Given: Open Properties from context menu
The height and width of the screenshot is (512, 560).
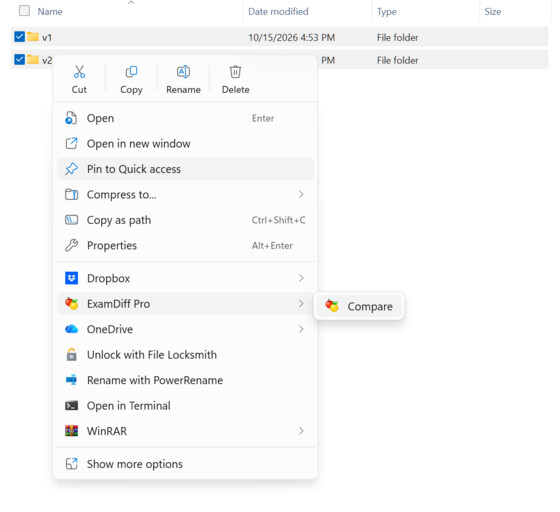Looking at the screenshot, I should pyautogui.click(x=185, y=245).
